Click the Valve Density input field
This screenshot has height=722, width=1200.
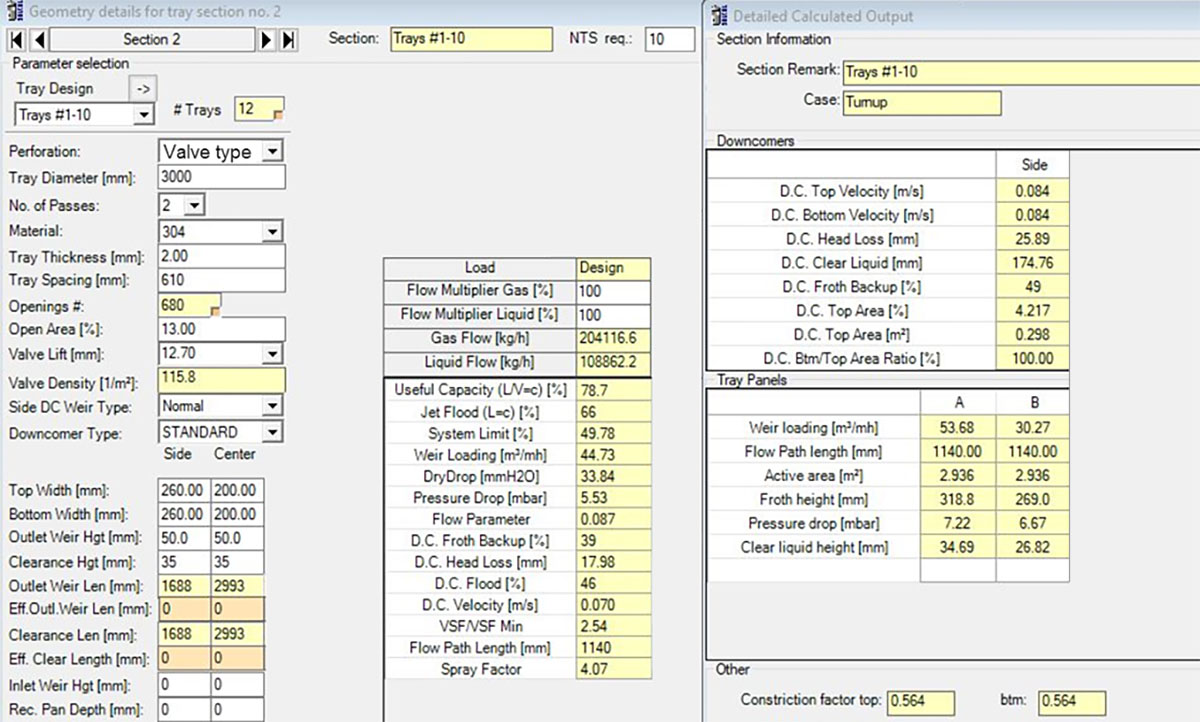(222, 381)
